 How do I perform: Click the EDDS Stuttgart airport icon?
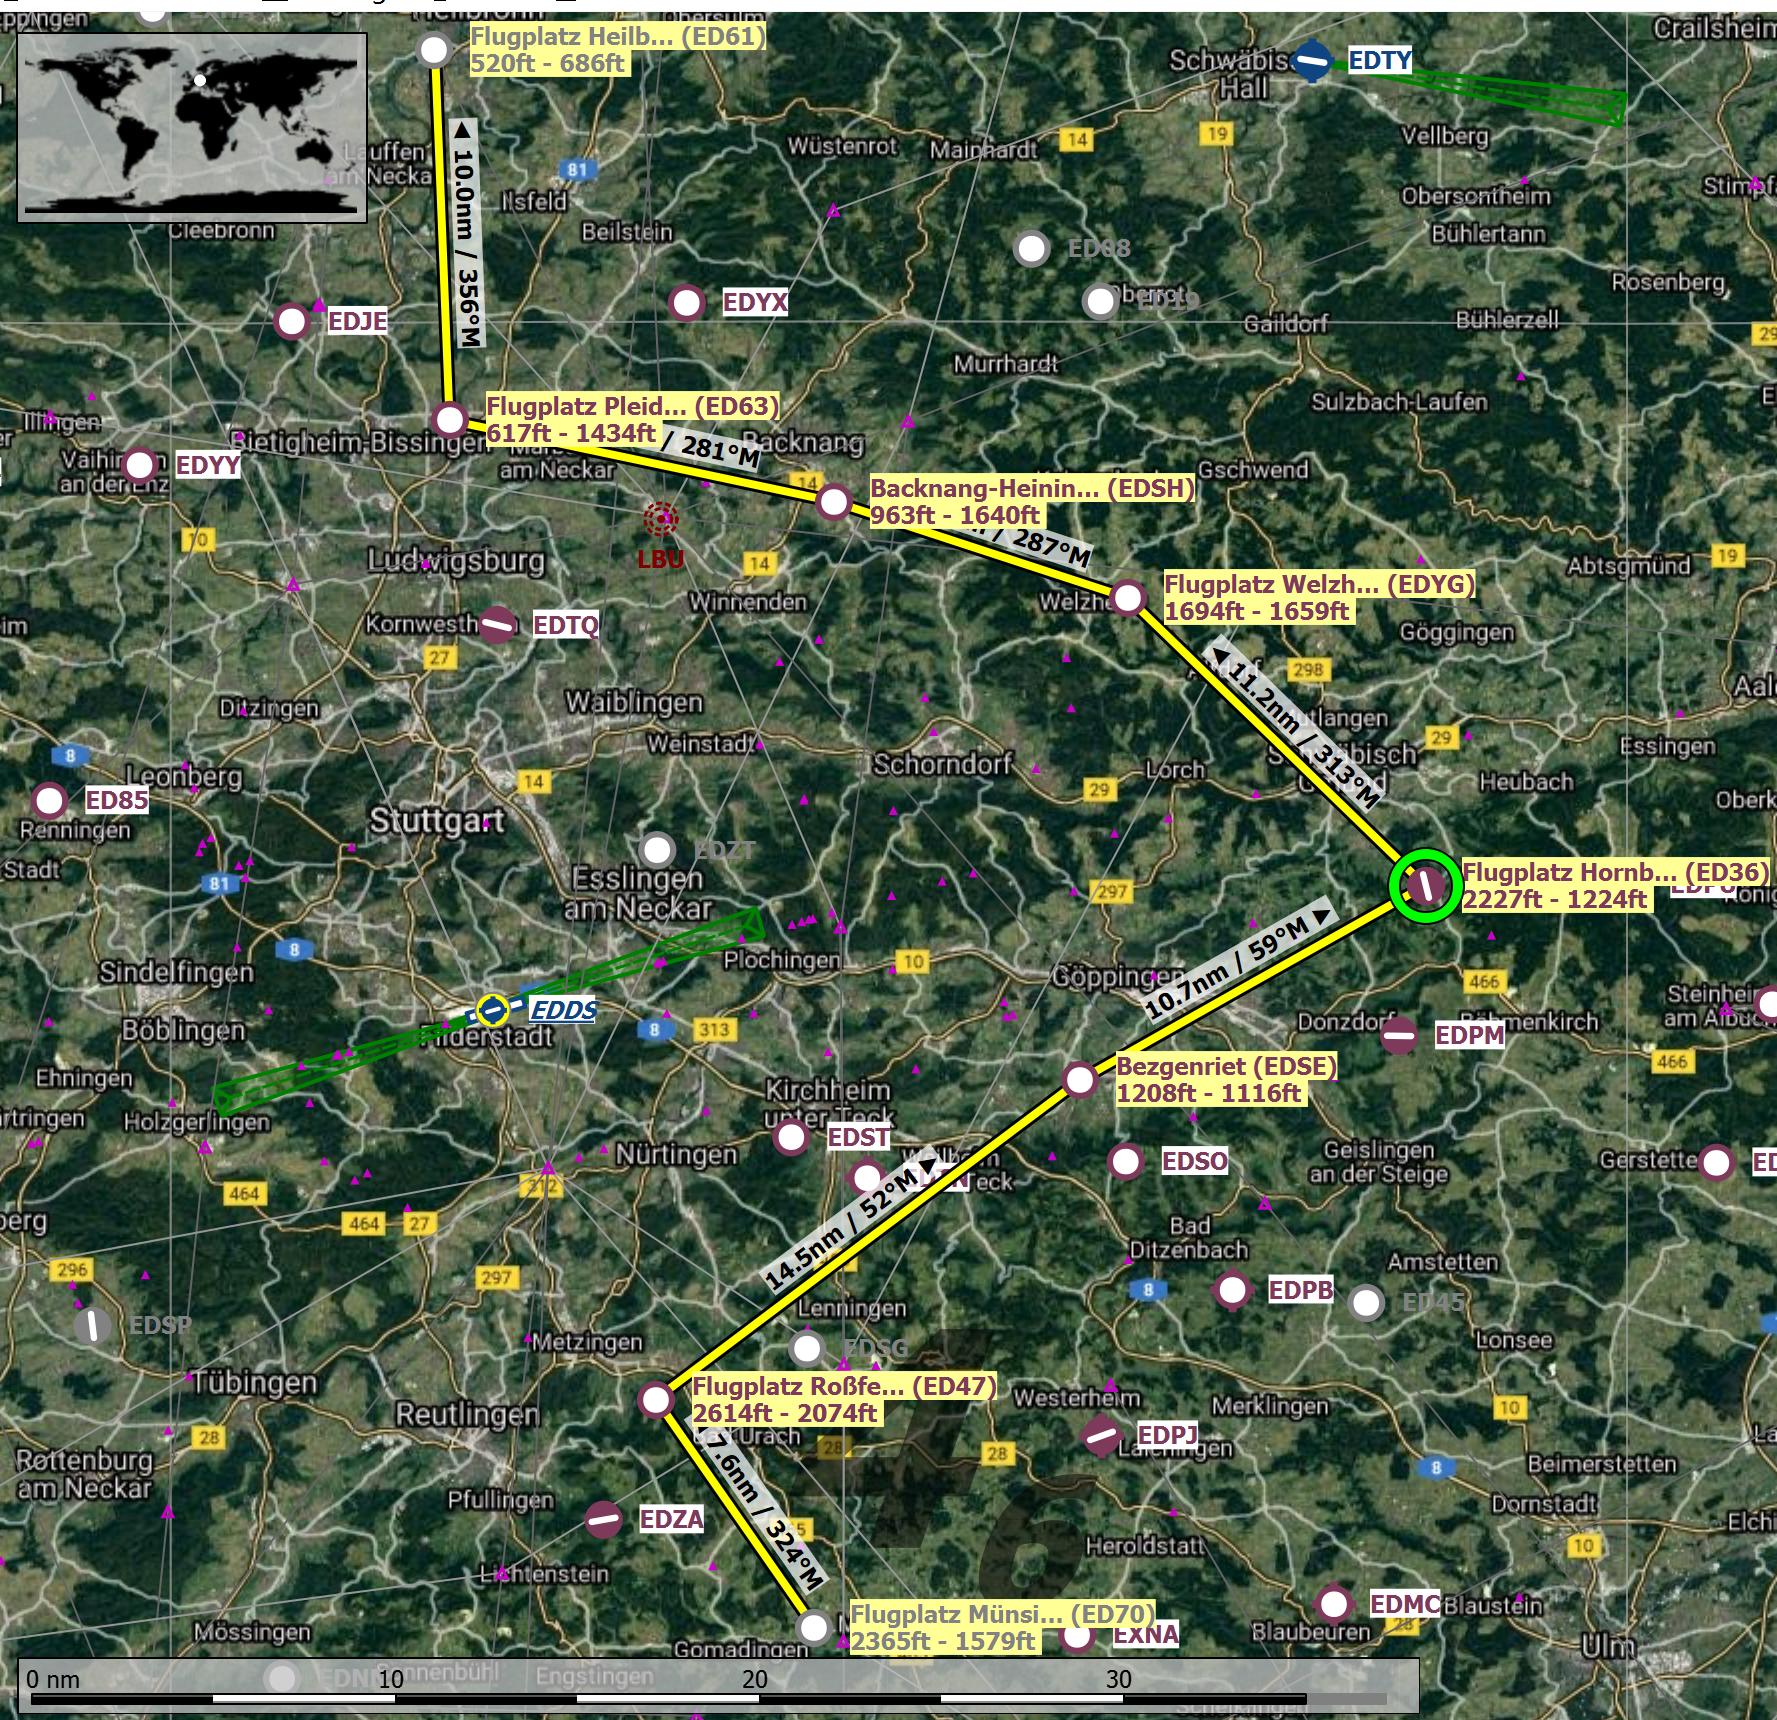(491, 1010)
